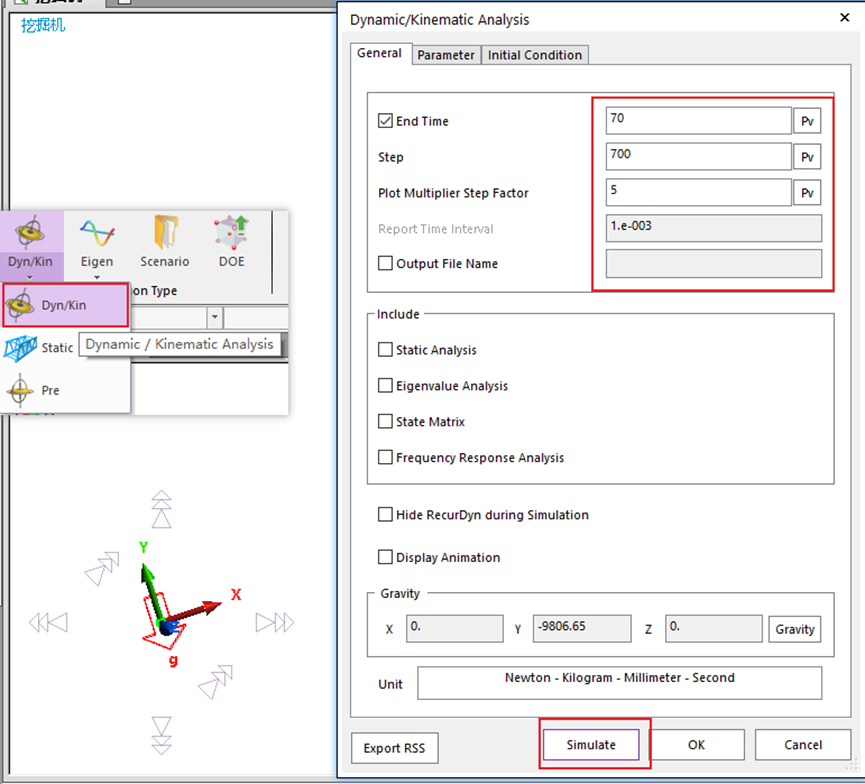Click Export RSS button
The image size is (865, 784).
pyautogui.click(x=394, y=748)
